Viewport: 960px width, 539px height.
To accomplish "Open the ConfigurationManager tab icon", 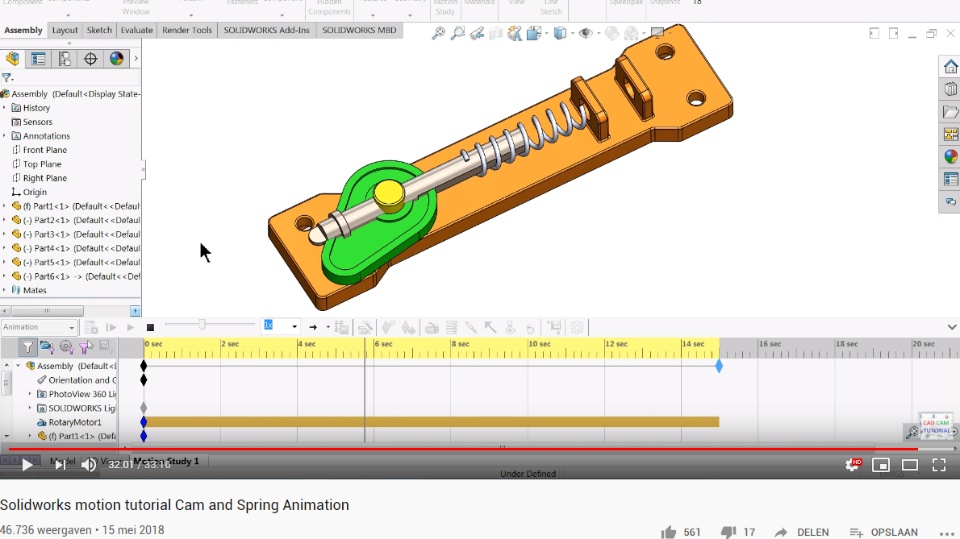I will pyautogui.click(x=64, y=58).
